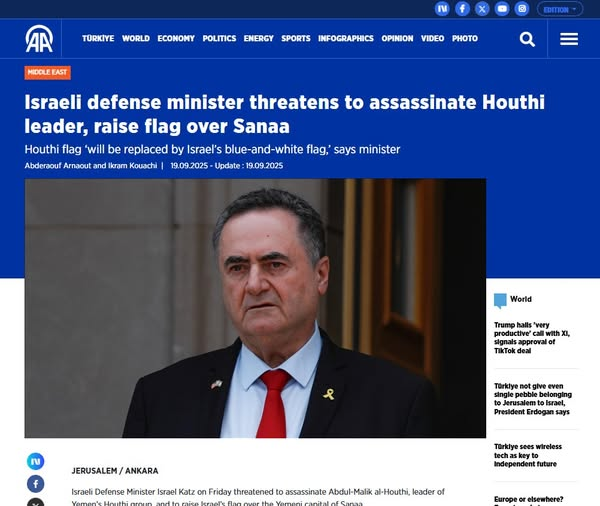The image size is (600, 506).
Task: Click the AA Anadolu Agency logo
Action: [x=39, y=39]
